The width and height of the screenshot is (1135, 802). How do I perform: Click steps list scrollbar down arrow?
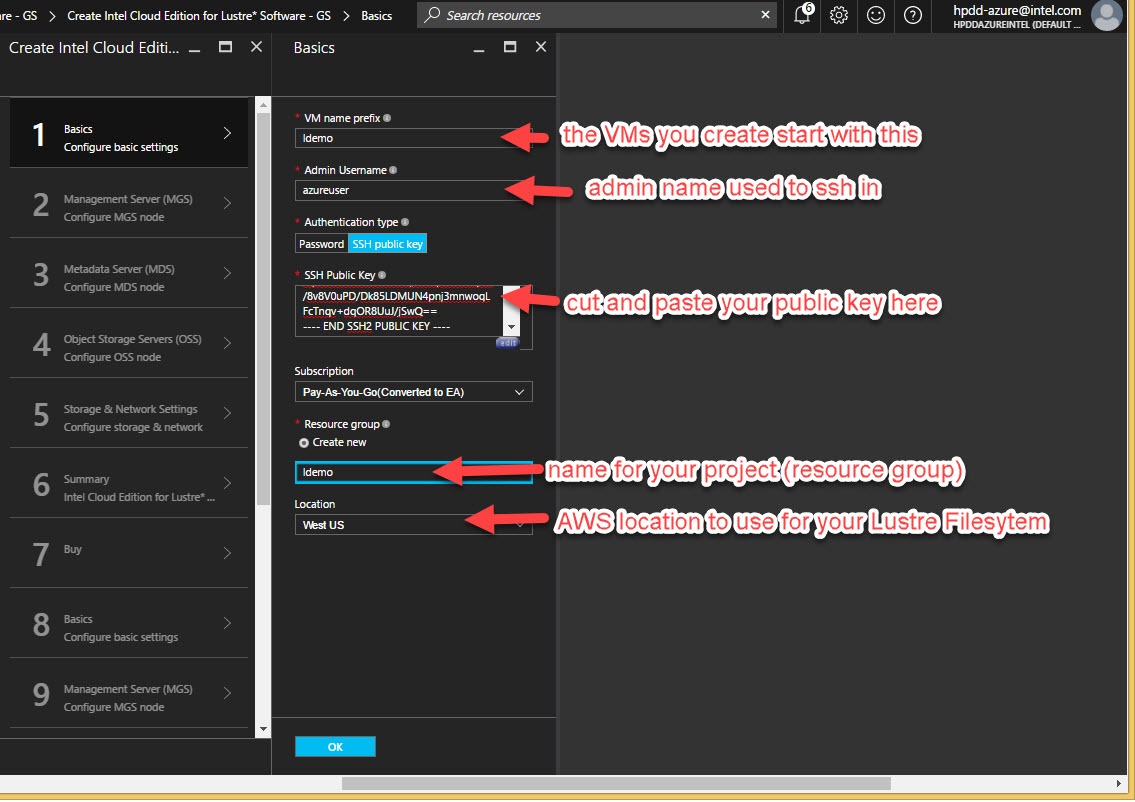pyautogui.click(x=263, y=730)
